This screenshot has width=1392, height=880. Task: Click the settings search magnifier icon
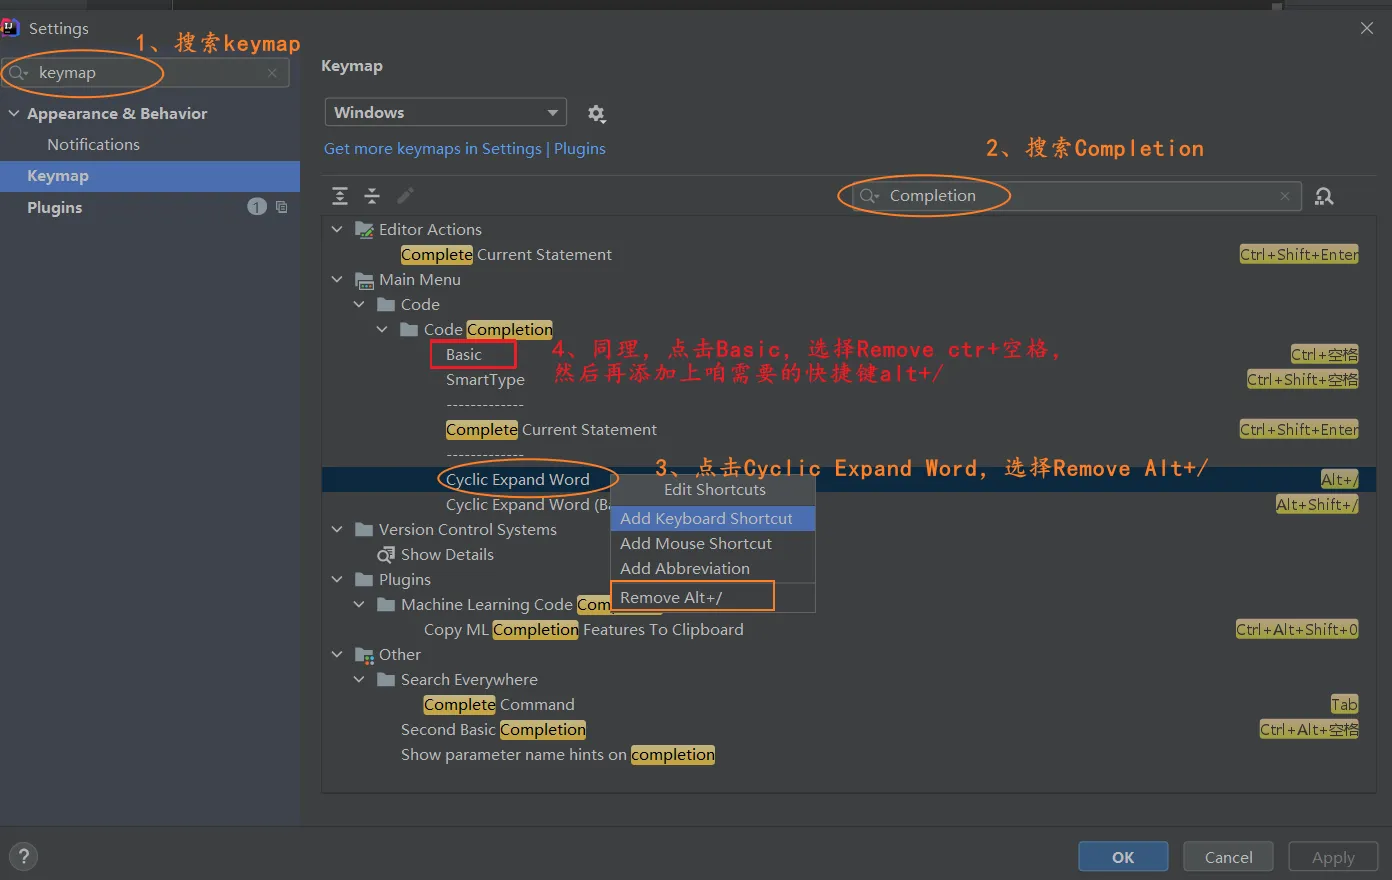(19, 73)
